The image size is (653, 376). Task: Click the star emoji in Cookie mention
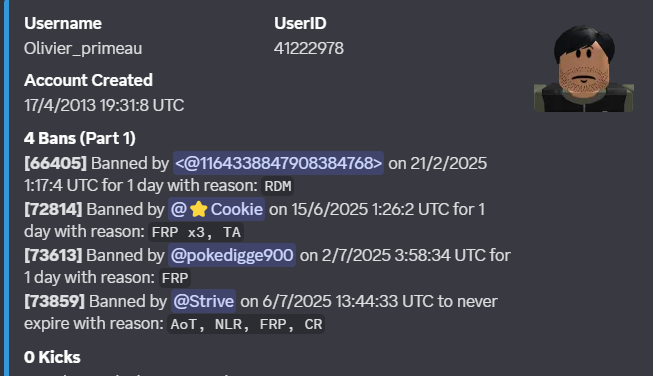coord(199,209)
